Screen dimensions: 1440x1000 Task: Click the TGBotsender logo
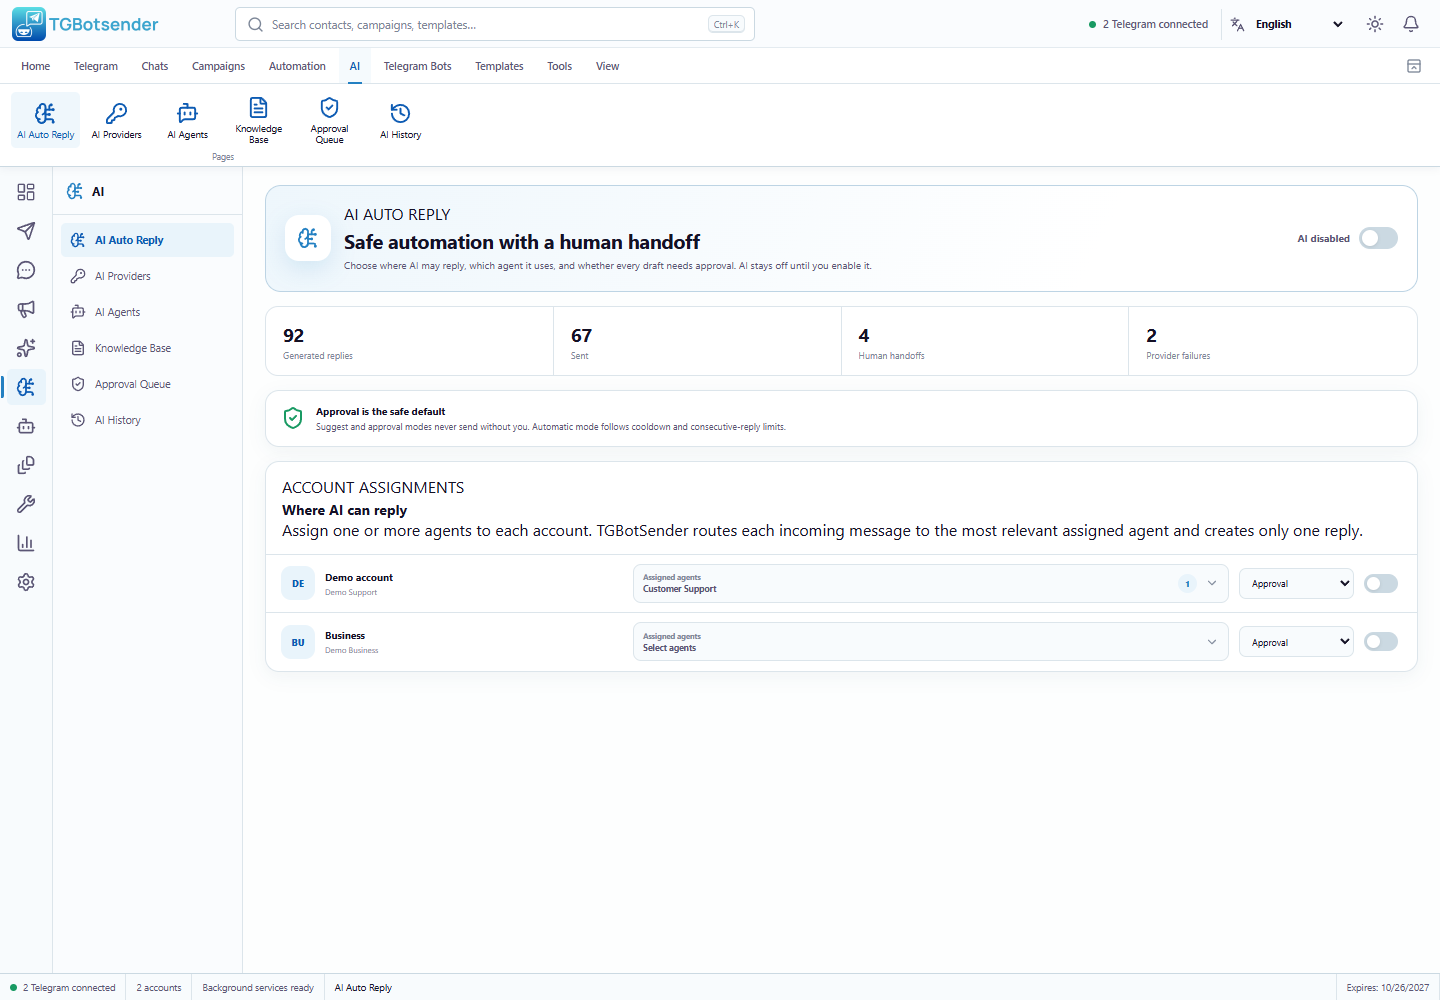(85, 24)
